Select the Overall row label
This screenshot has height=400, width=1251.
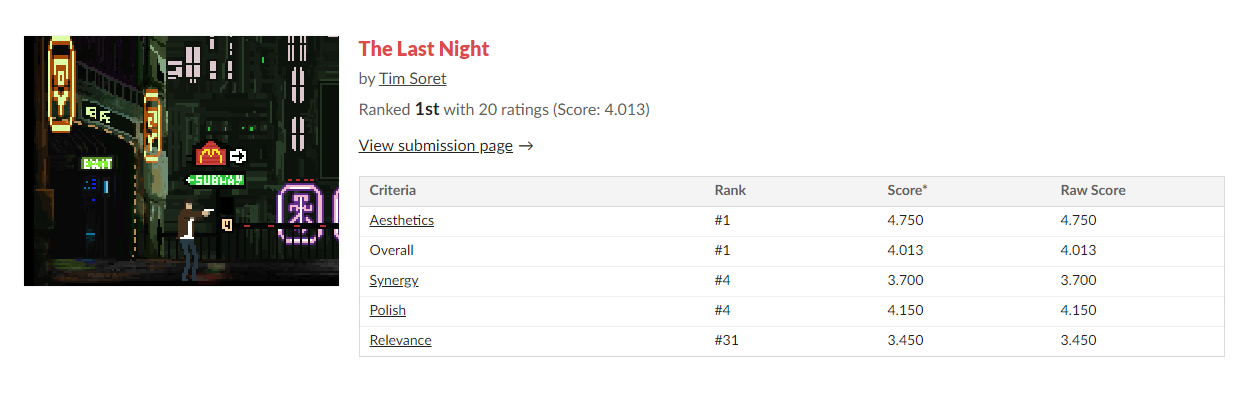[391, 250]
